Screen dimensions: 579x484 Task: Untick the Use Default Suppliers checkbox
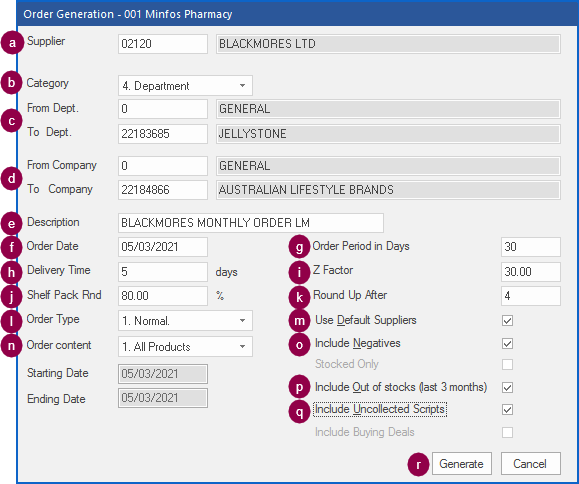[507, 320]
